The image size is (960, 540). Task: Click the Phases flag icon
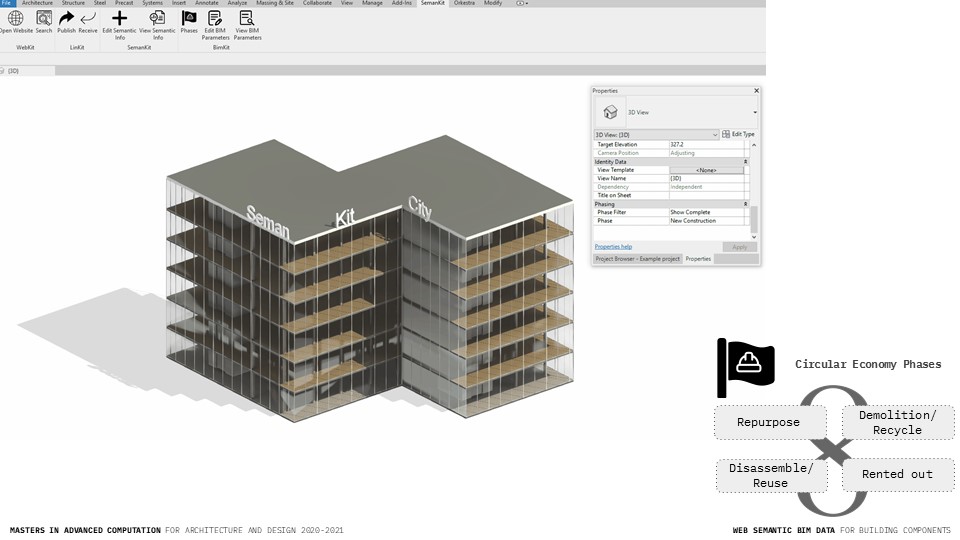[x=189, y=19]
